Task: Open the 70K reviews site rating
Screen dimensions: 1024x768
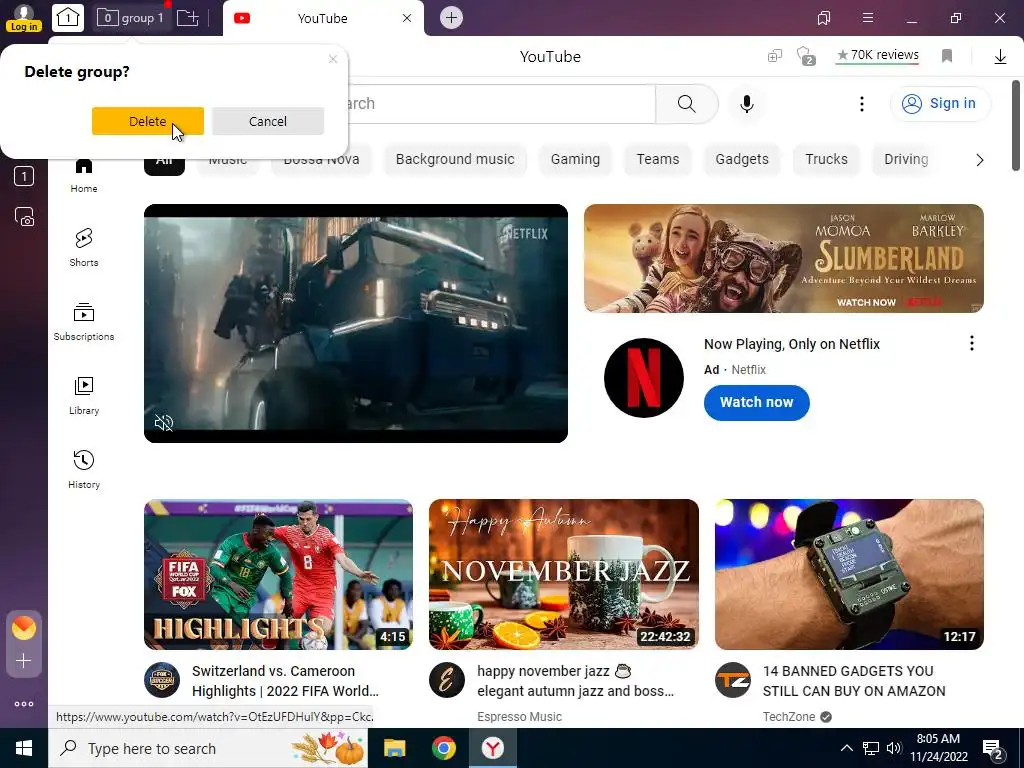Action: [x=878, y=56]
